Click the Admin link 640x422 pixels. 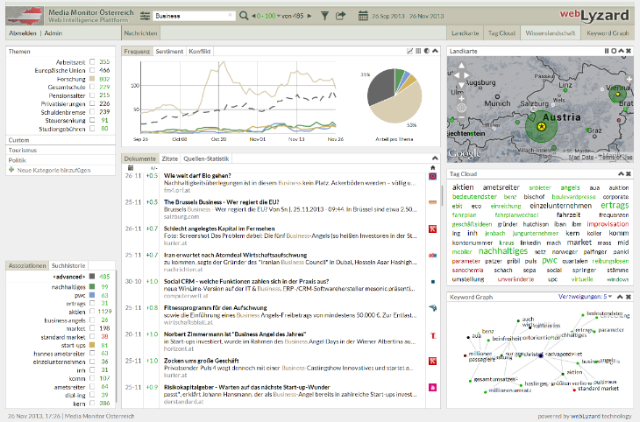coord(53,33)
